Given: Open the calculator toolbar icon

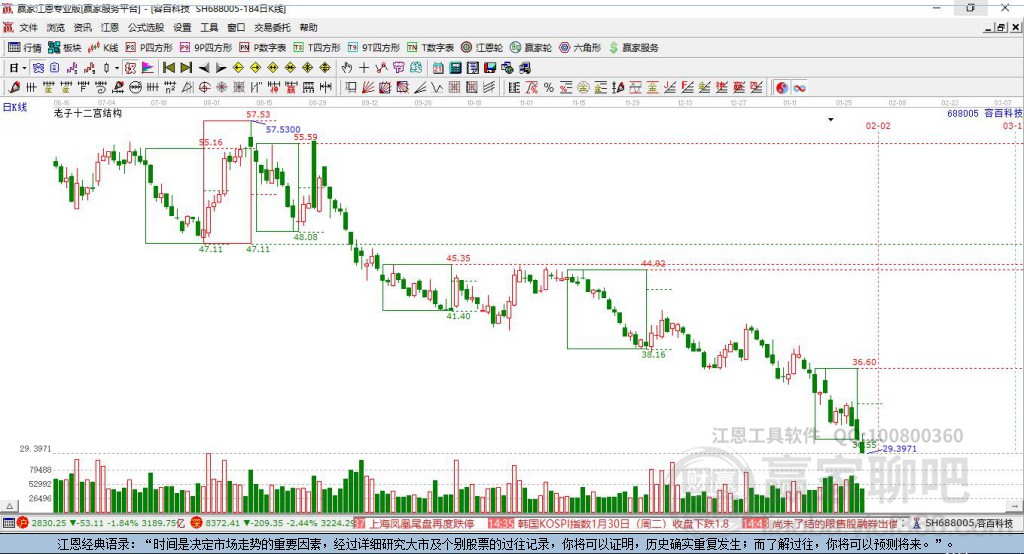Looking at the screenshot, I should [455, 67].
